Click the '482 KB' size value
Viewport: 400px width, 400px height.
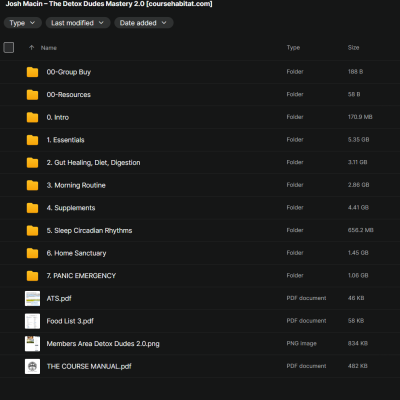(358, 366)
